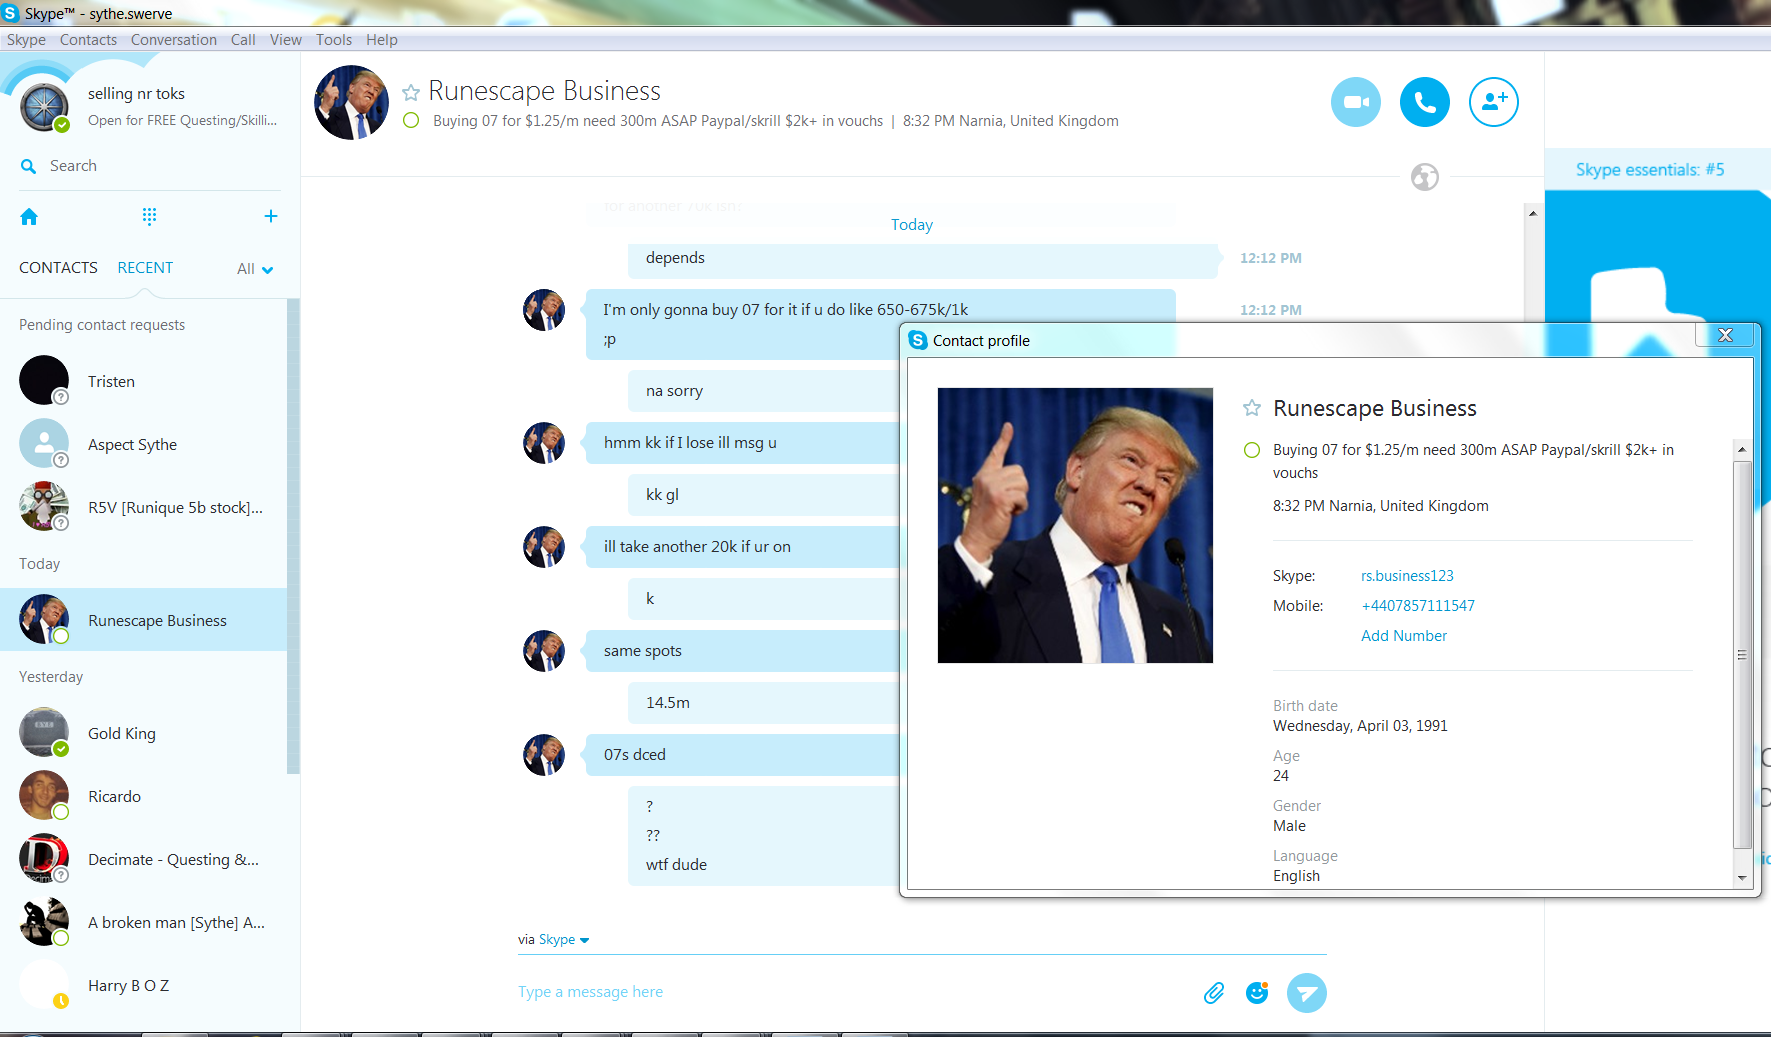Click the search magnifier icon
1771x1037 pixels.
29,166
